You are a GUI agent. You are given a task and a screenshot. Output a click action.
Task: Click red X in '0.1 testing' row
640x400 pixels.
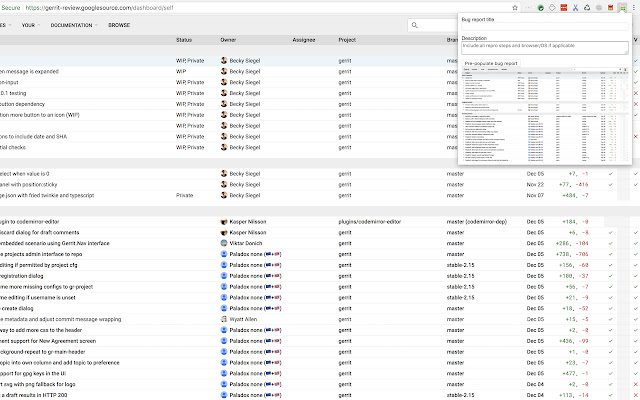(636, 93)
